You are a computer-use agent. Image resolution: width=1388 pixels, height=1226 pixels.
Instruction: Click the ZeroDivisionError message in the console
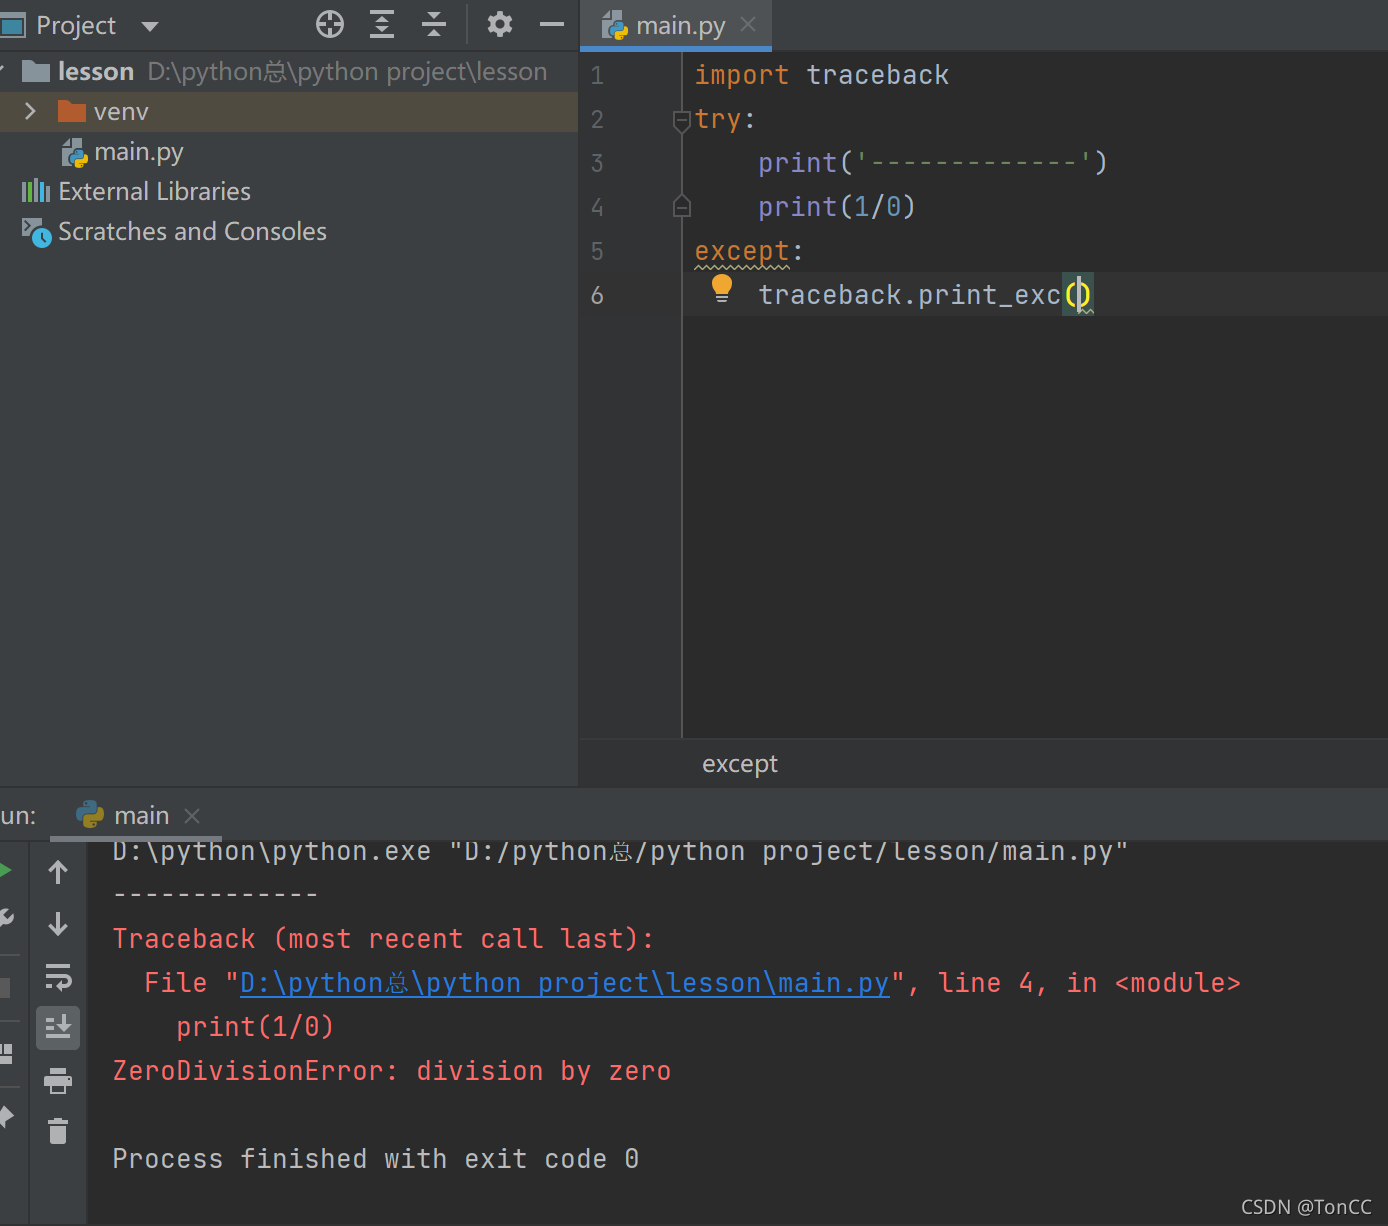[392, 1071]
